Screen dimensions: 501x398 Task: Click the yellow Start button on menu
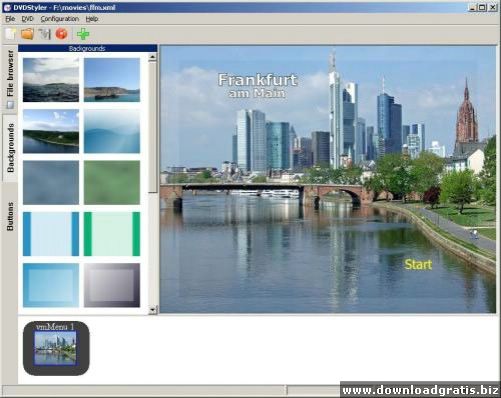click(418, 265)
